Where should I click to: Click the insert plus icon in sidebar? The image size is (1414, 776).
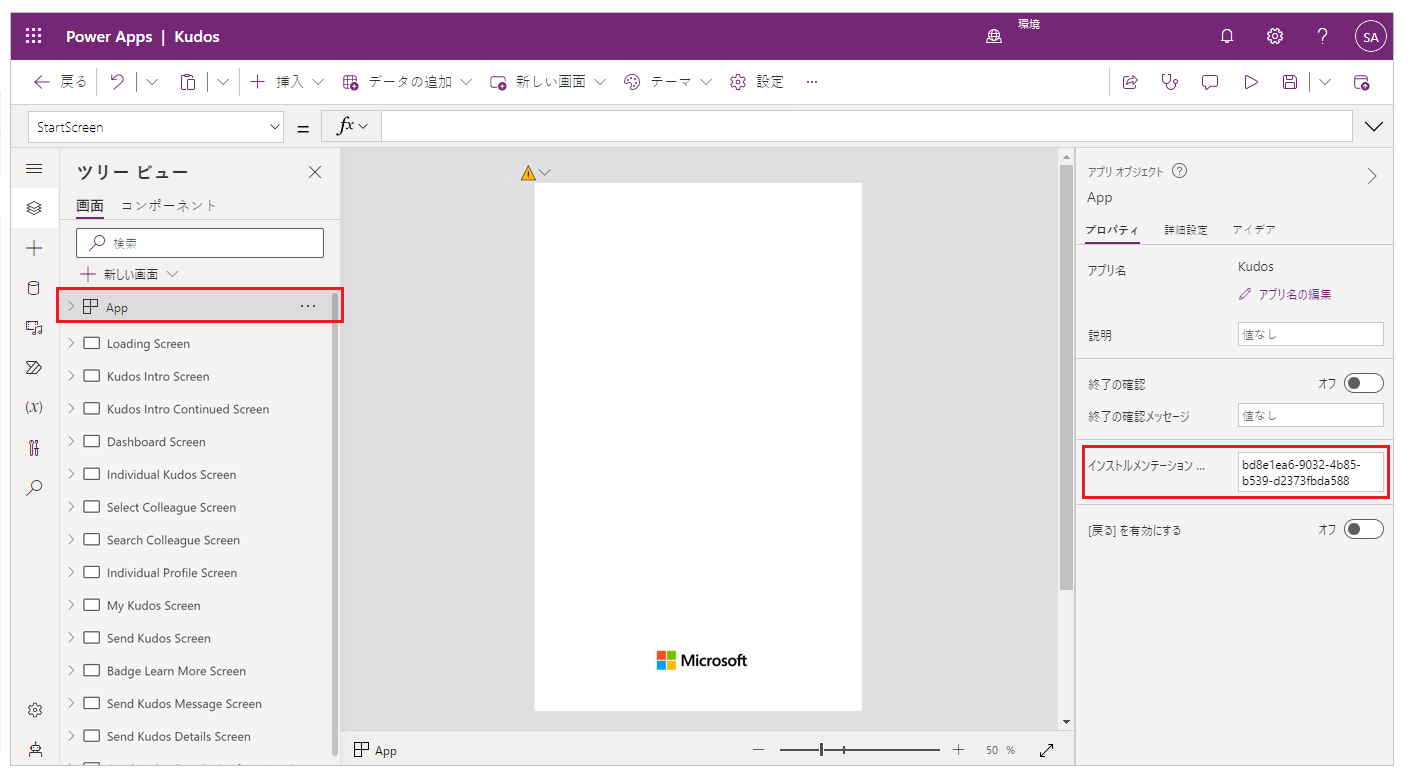pyautogui.click(x=34, y=248)
